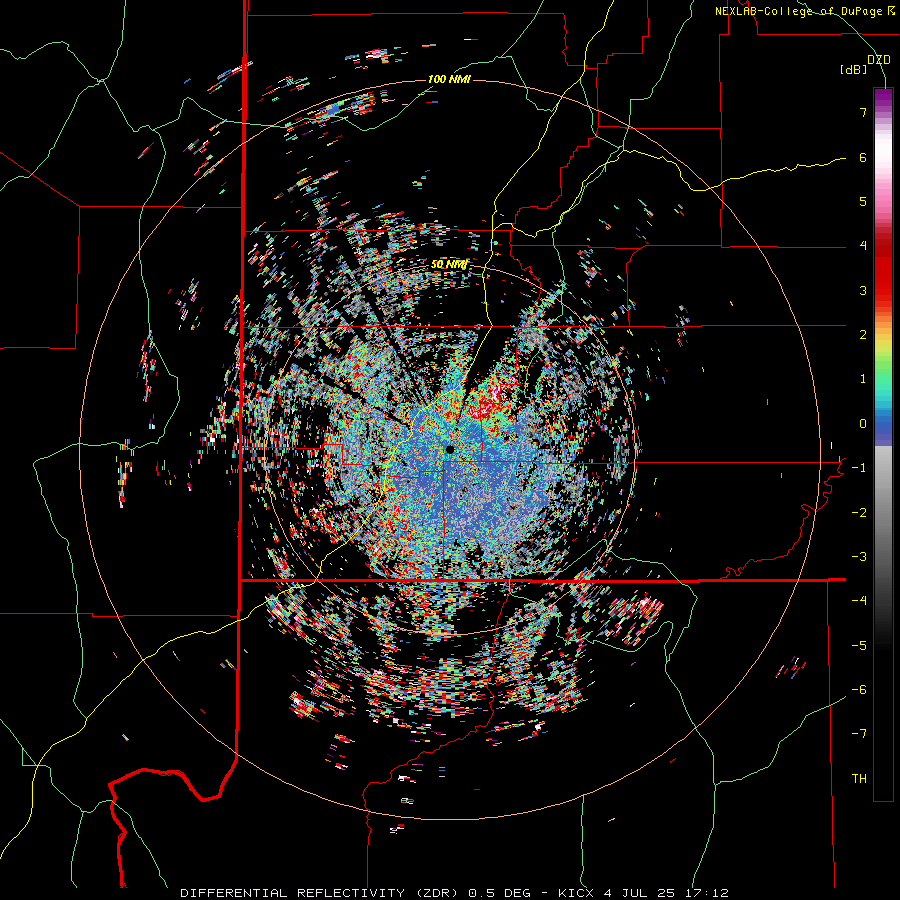Click the -1 dB color scale label
Image resolution: width=900 pixels, height=900 pixels.
point(859,468)
